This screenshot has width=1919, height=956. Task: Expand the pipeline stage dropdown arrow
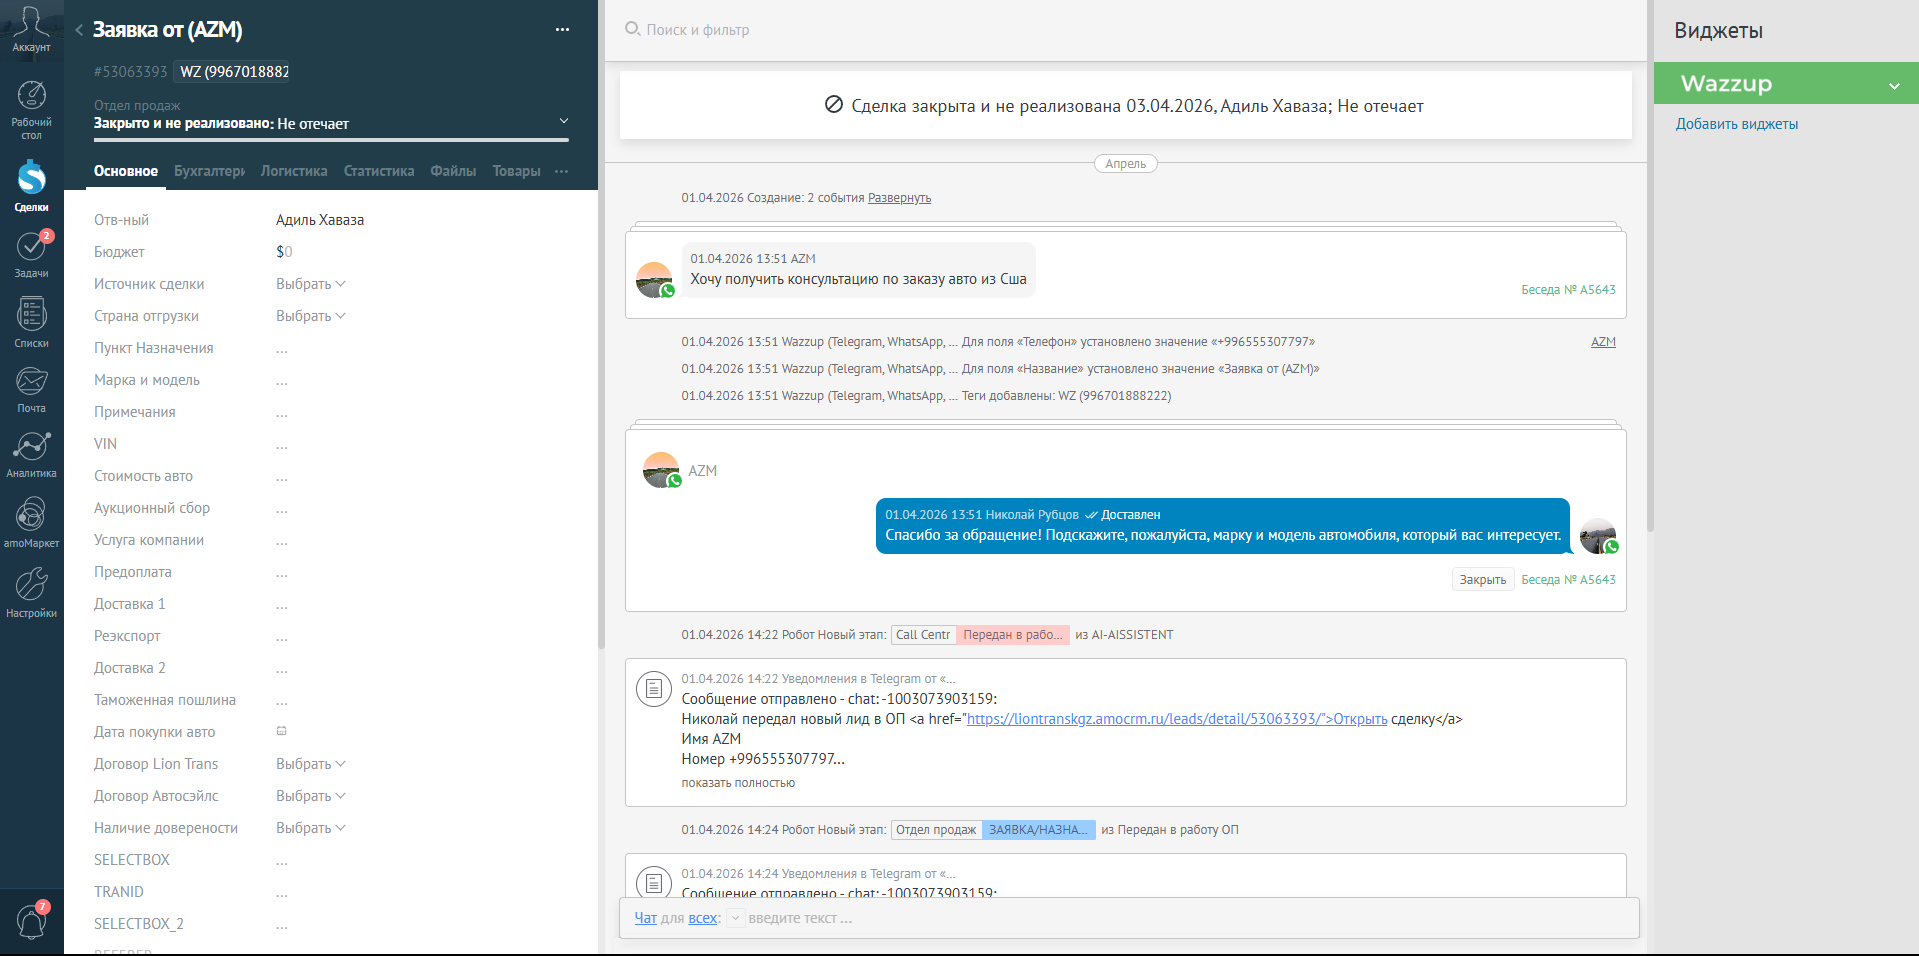(x=564, y=121)
